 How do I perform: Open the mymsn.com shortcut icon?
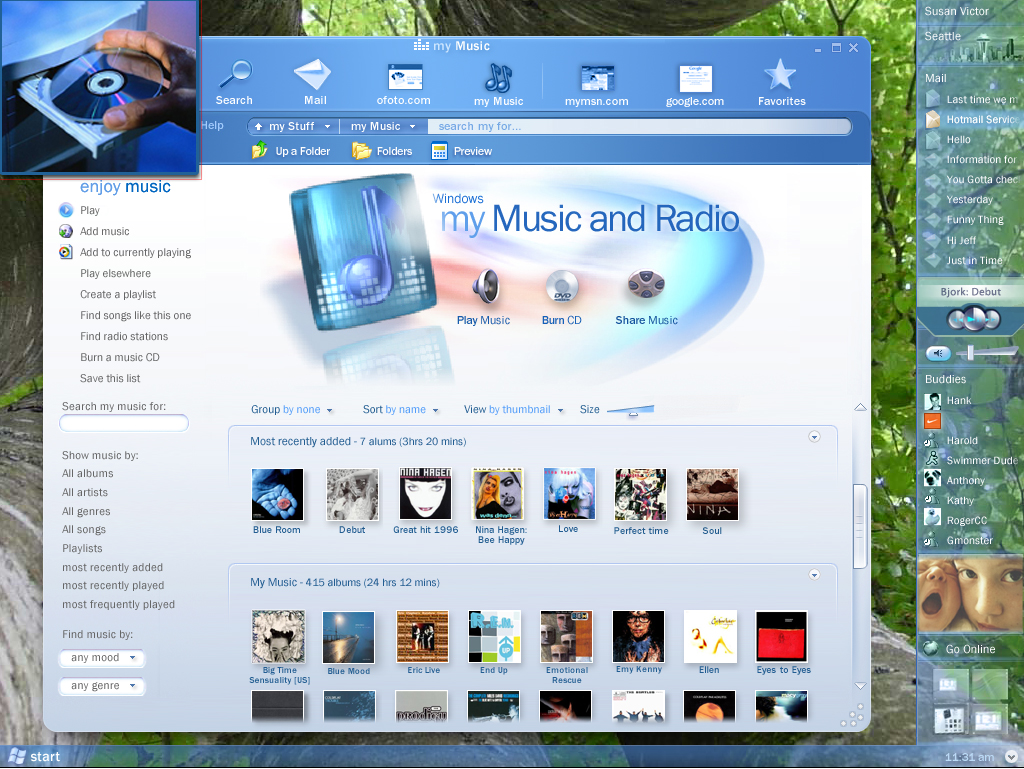(598, 78)
